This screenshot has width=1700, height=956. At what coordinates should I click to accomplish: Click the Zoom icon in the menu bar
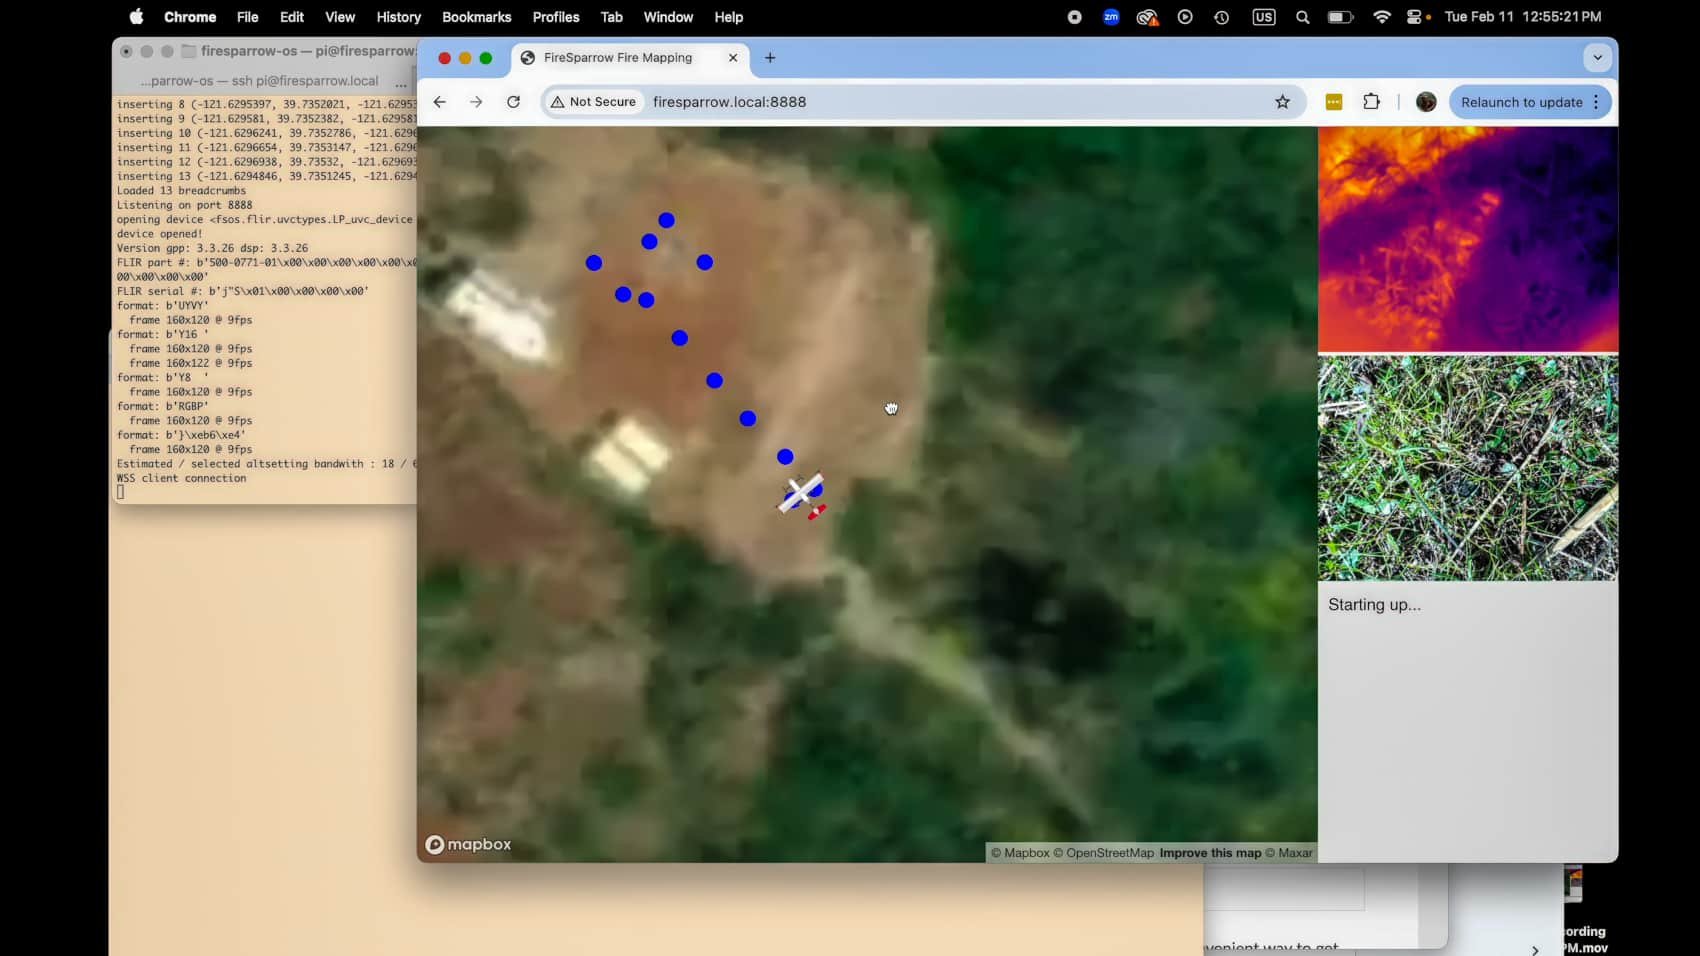point(1111,17)
